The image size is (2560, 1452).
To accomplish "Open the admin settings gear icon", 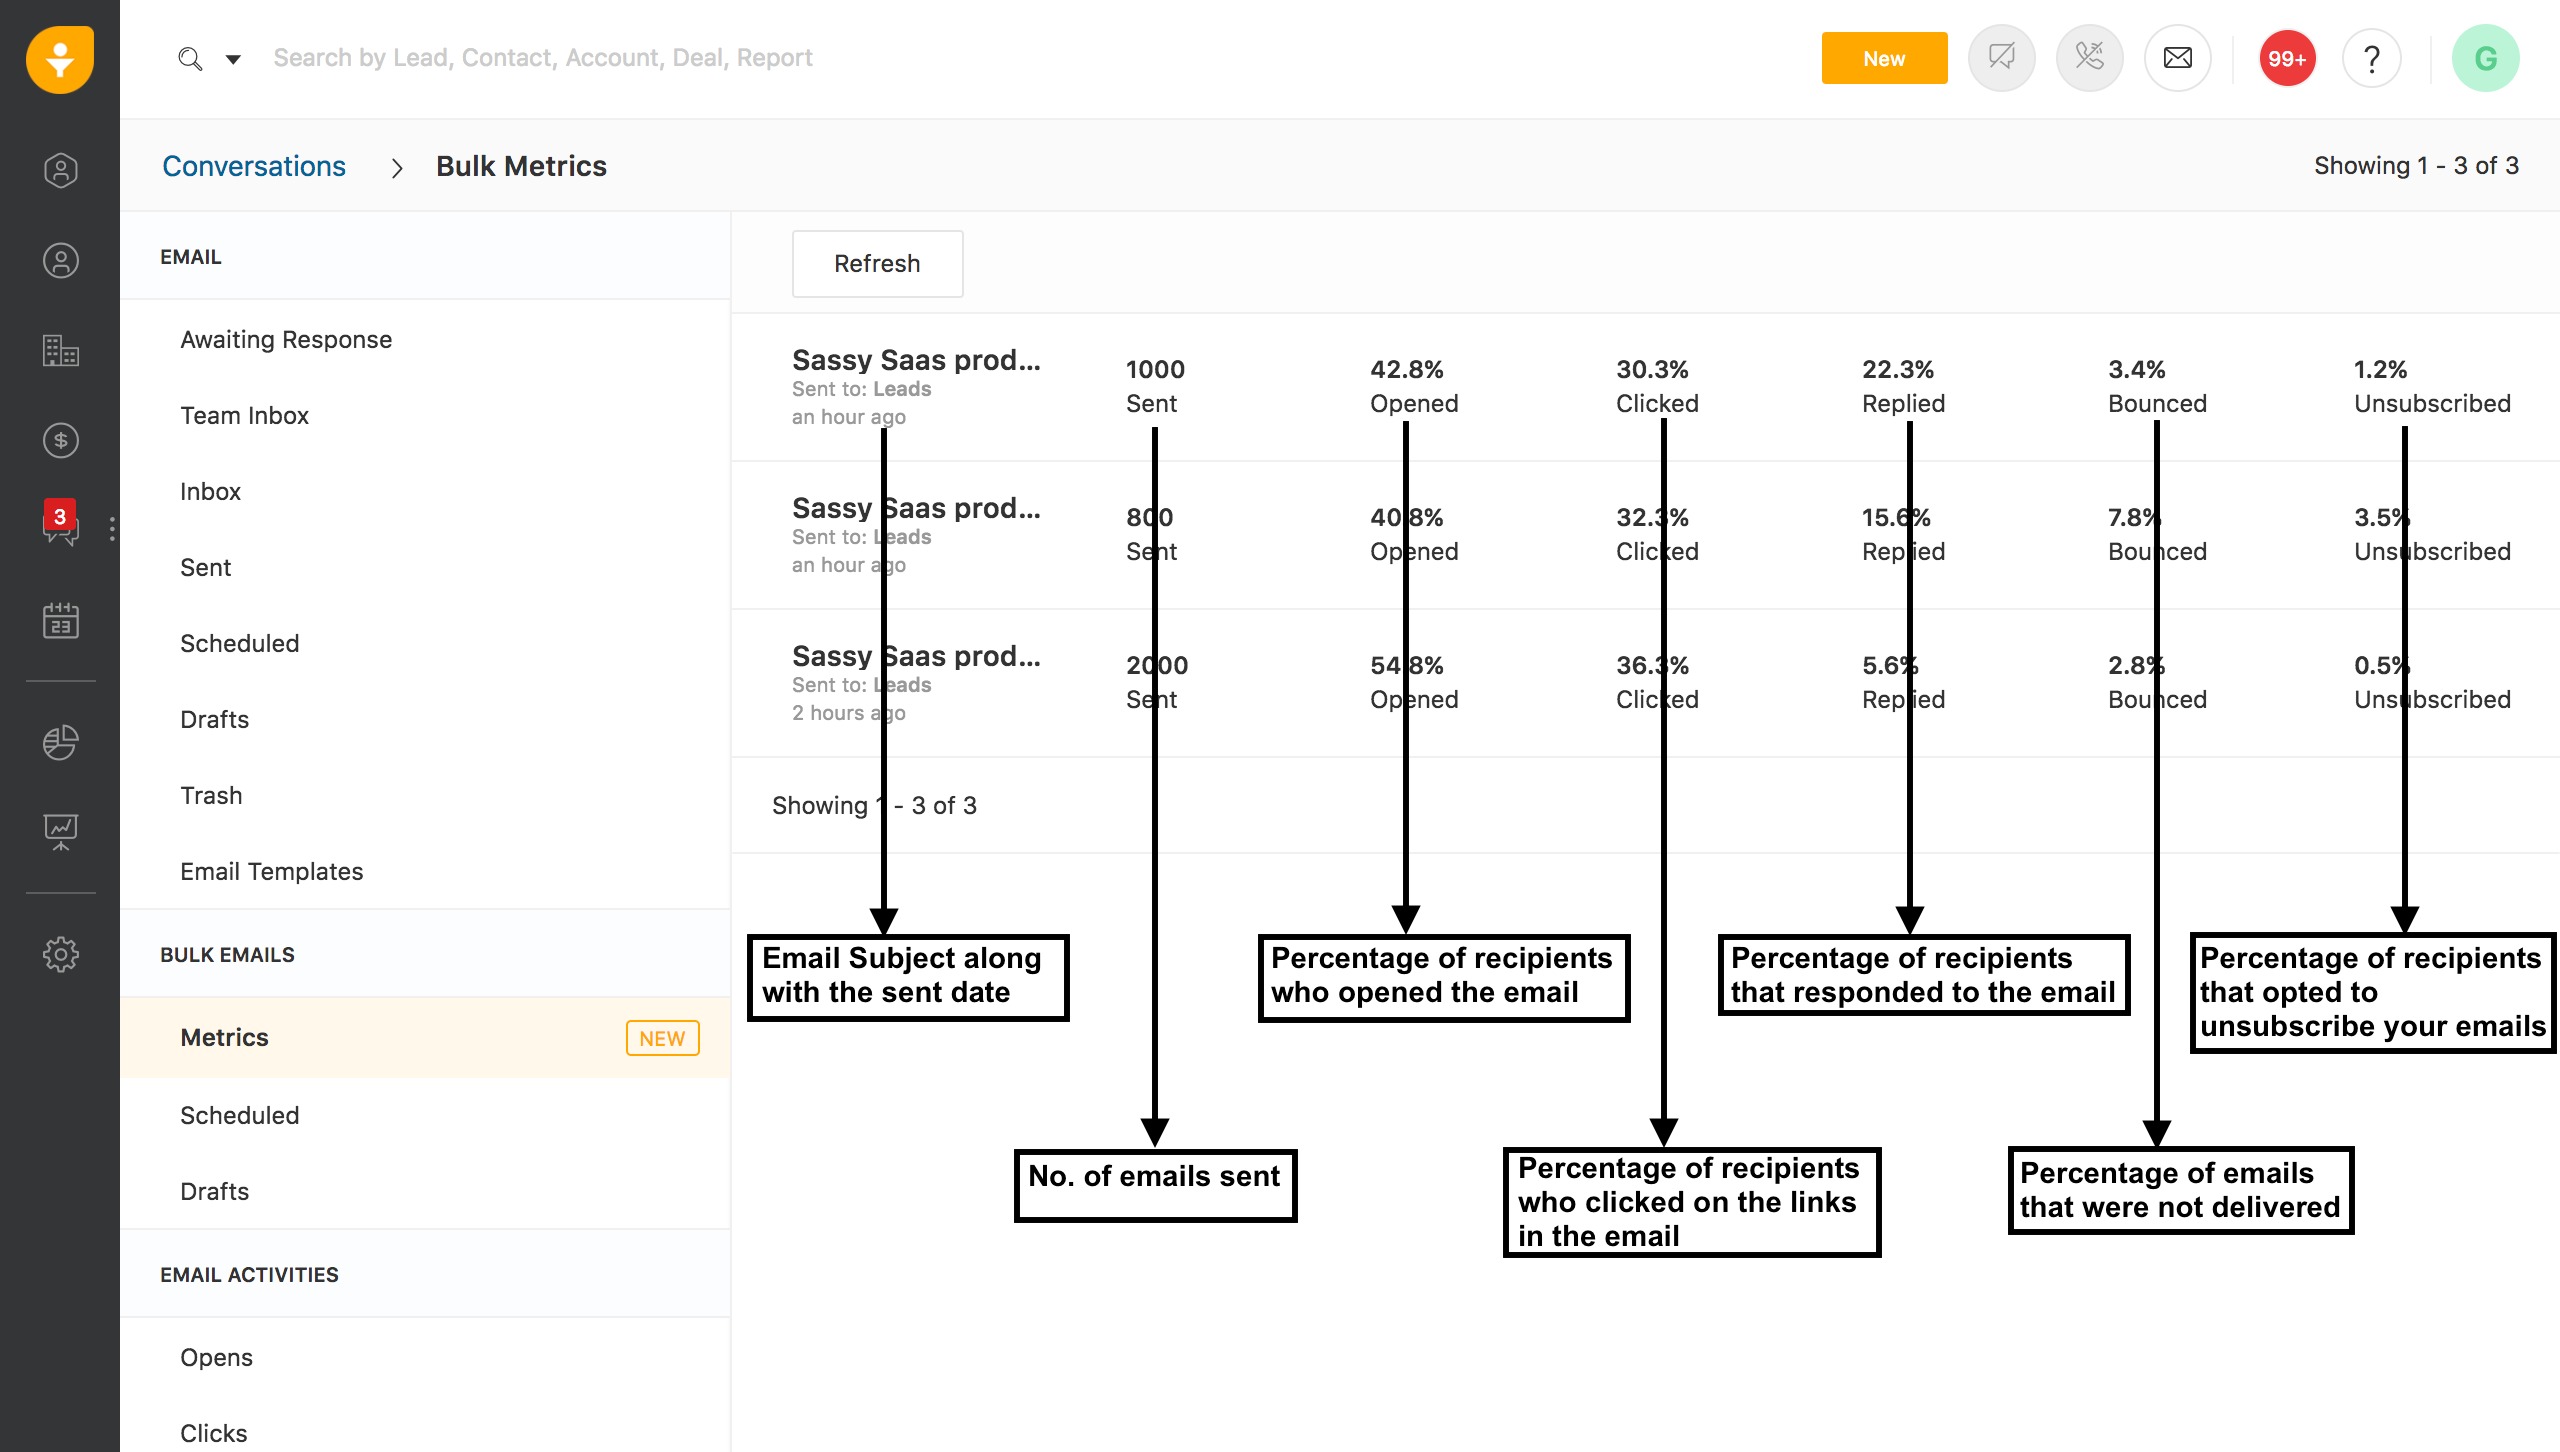I will 60,954.
